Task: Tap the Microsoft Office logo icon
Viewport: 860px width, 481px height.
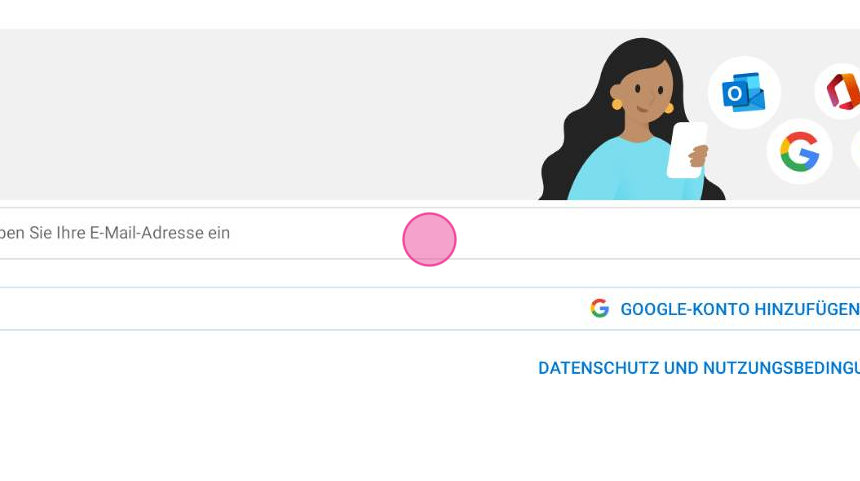Action: [839, 91]
